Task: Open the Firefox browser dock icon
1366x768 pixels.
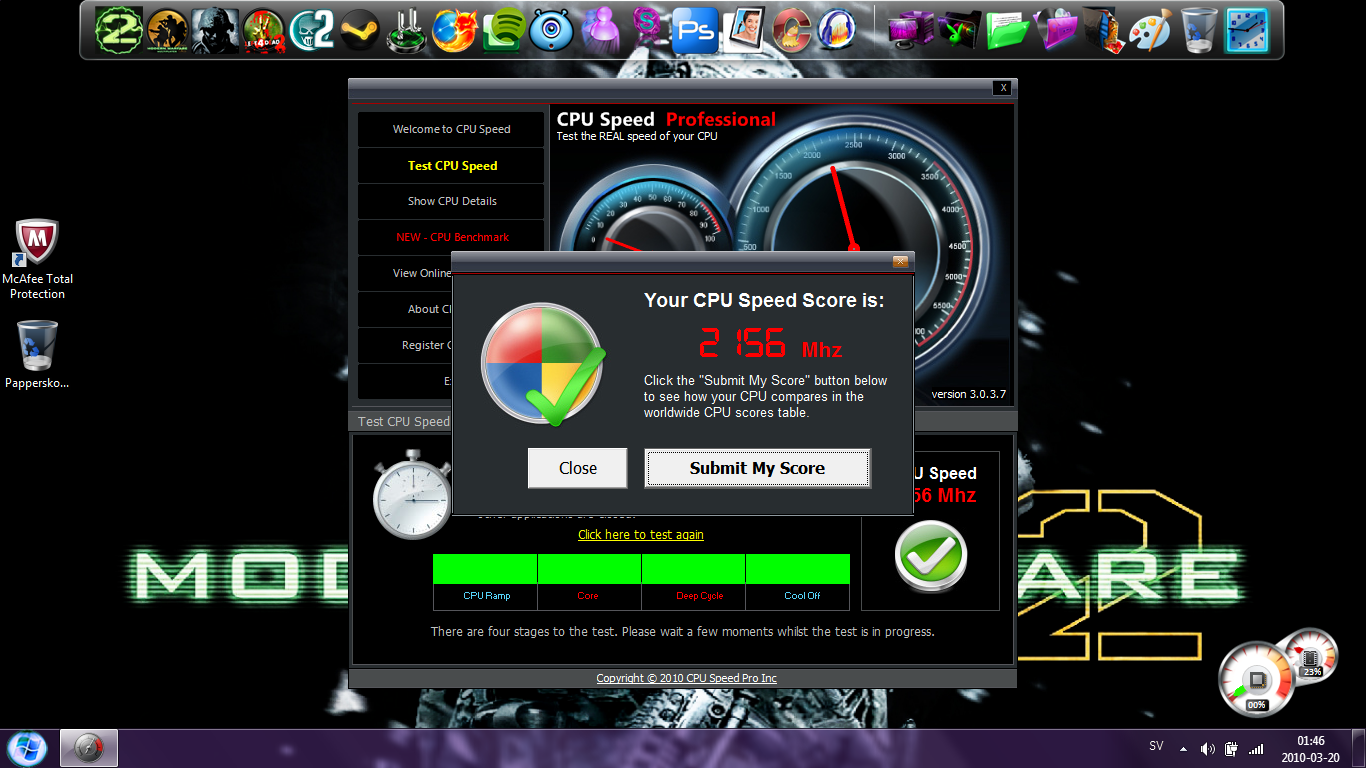Action: coord(454,31)
